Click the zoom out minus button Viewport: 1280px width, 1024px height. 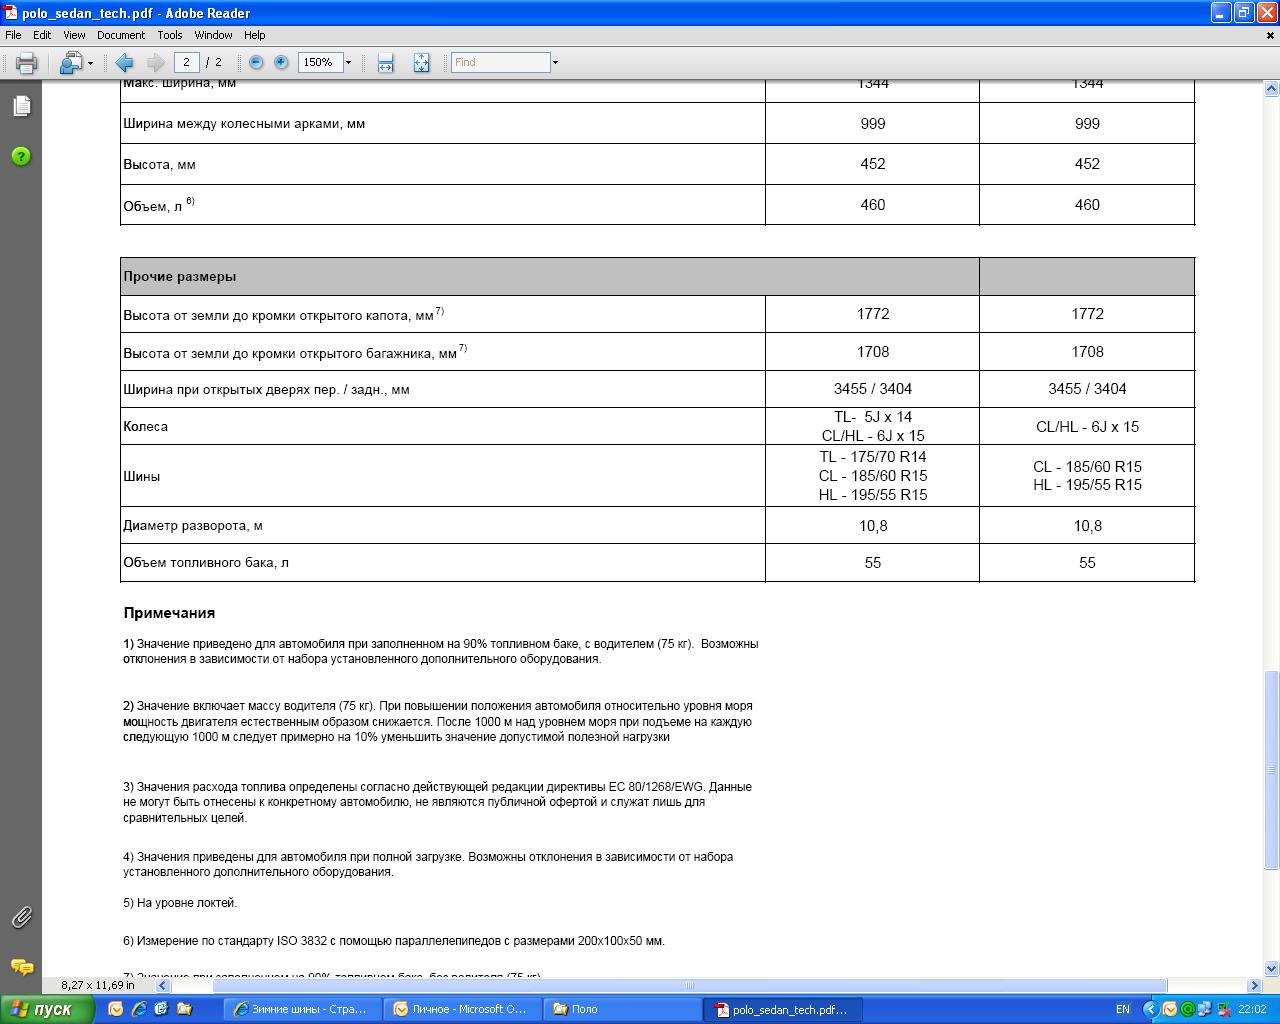pyautogui.click(x=256, y=62)
